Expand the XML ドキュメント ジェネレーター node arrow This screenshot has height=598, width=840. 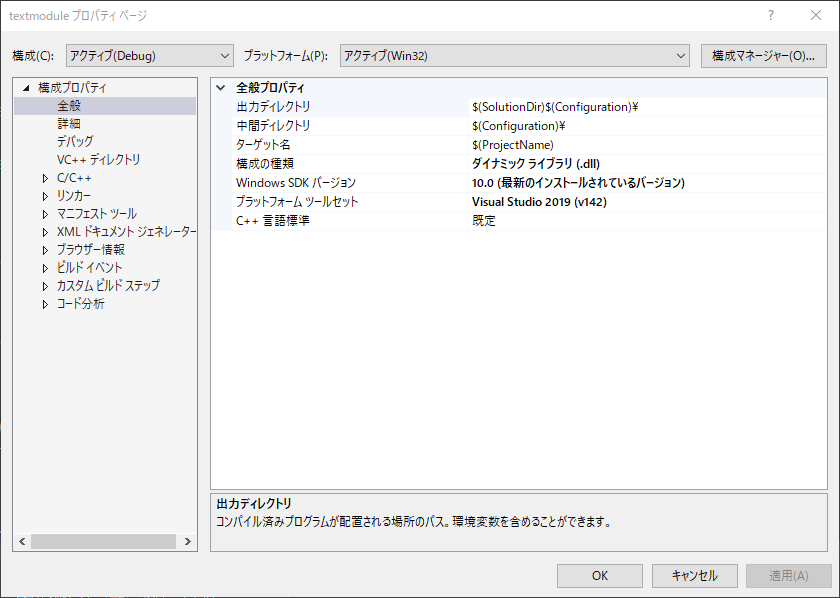tap(46, 232)
